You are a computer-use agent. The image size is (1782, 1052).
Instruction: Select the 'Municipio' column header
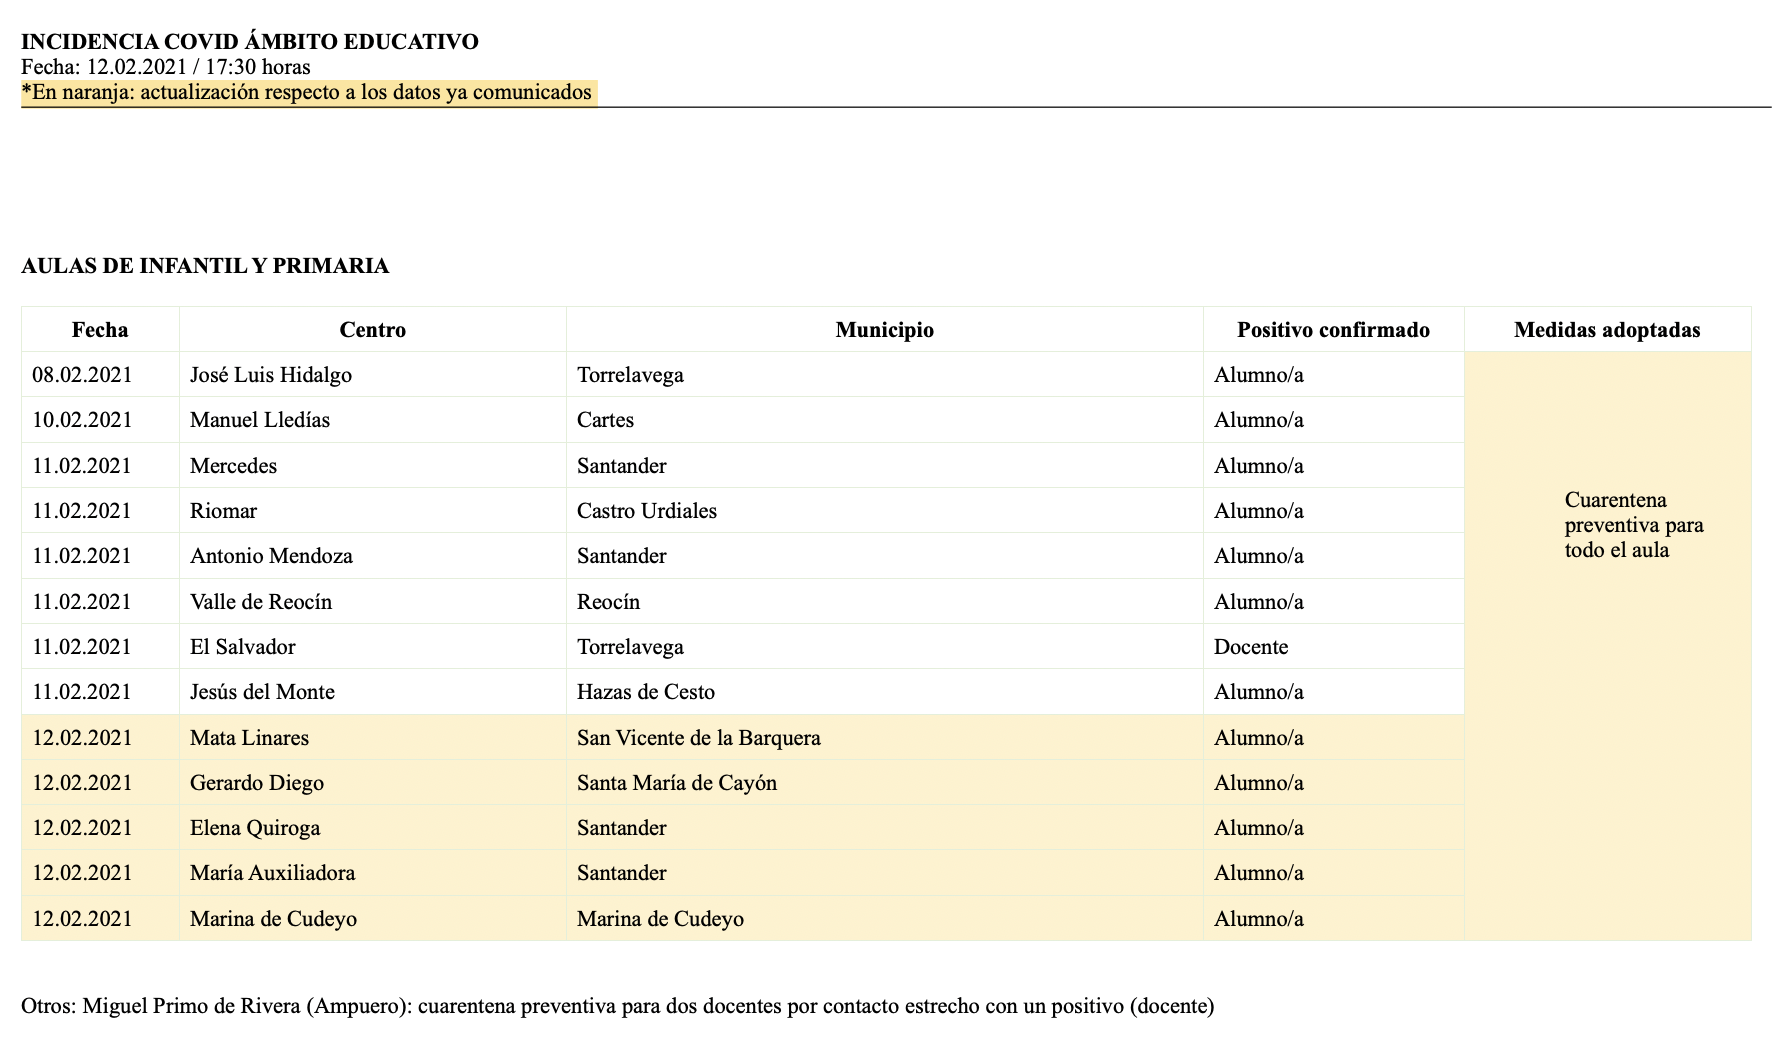[x=884, y=330]
